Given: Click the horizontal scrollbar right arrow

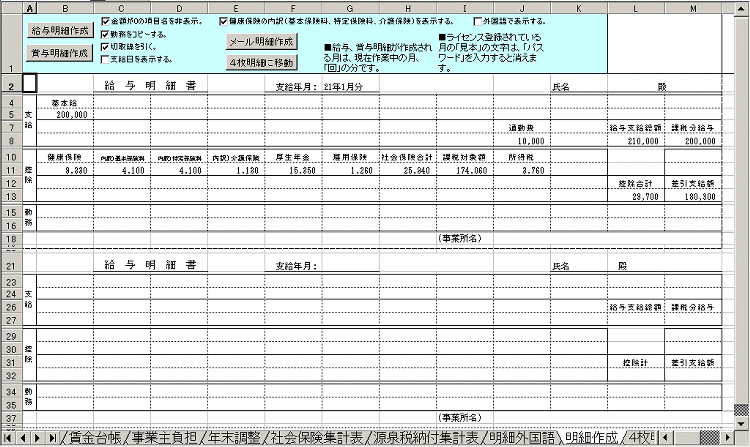Looking at the screenshot, I should [x=729, y=438].
